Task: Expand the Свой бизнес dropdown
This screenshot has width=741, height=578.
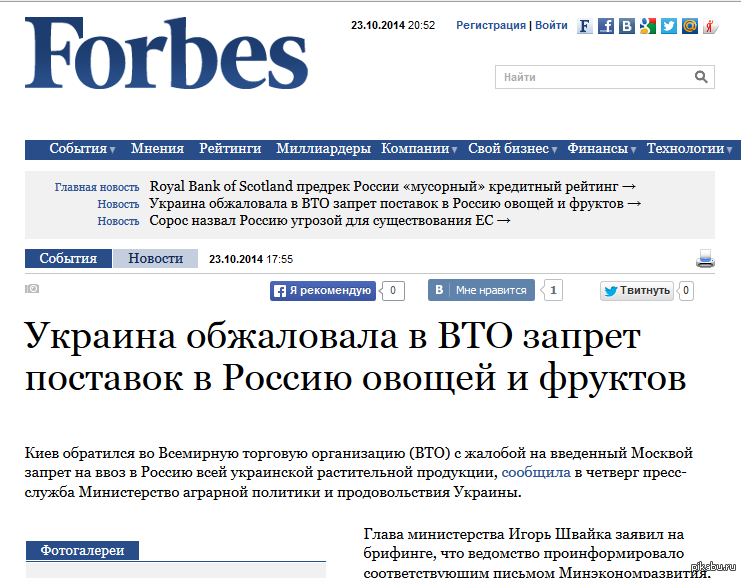Action: click(513, 149)
